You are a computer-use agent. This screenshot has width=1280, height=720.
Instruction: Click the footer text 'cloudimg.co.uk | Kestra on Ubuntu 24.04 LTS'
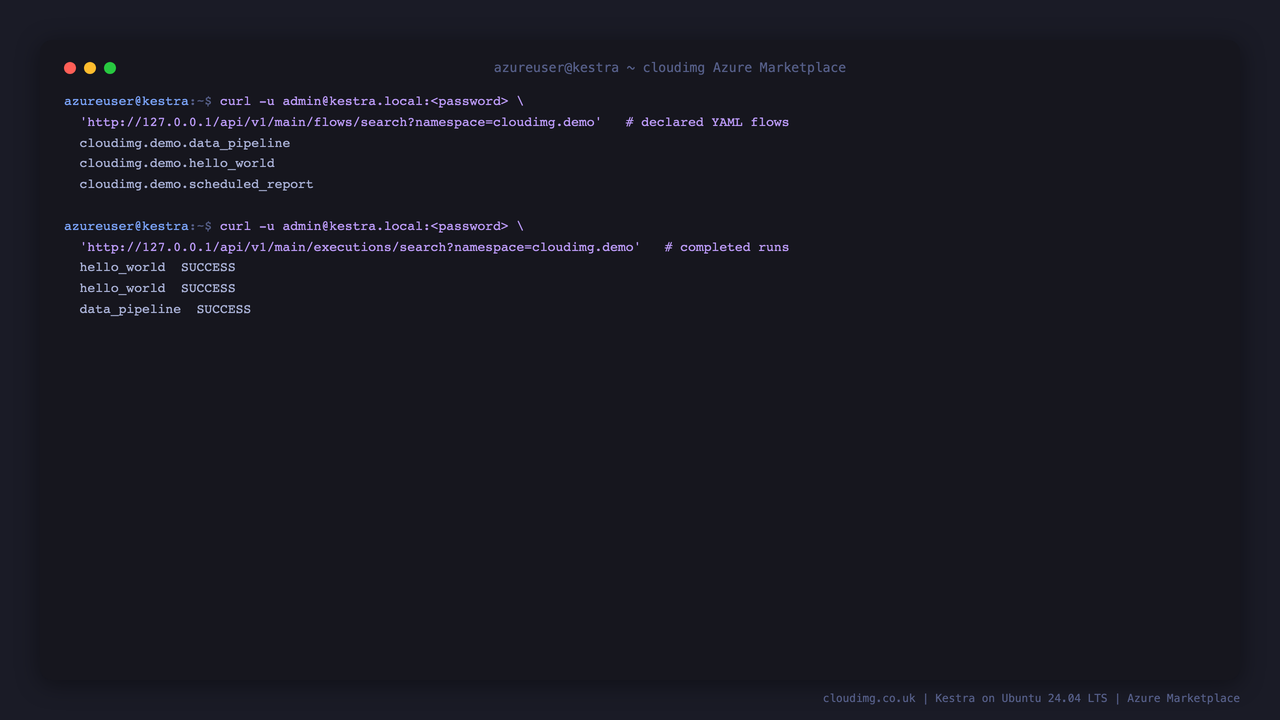(x=965, y=698)
